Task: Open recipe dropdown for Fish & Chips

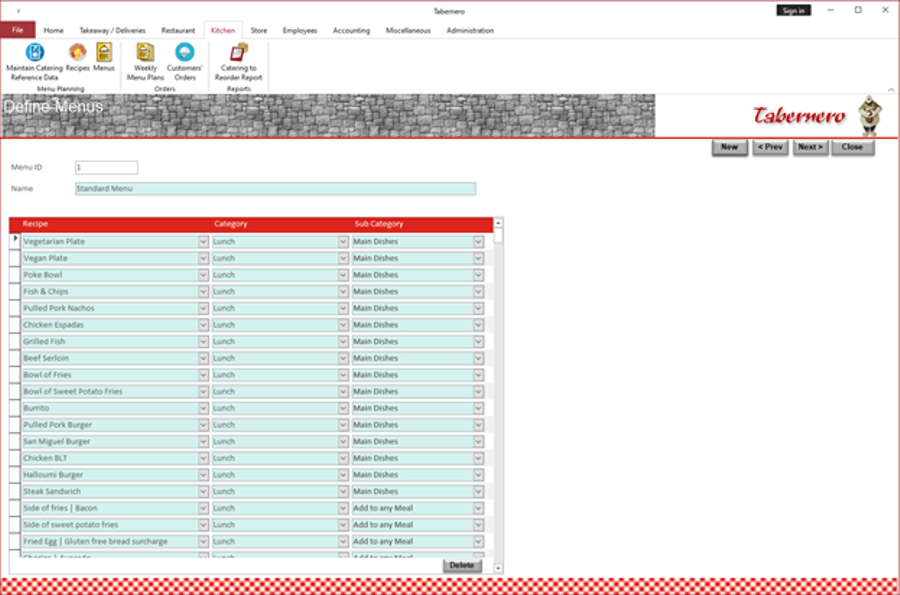Action: click(x=203, y=292)
